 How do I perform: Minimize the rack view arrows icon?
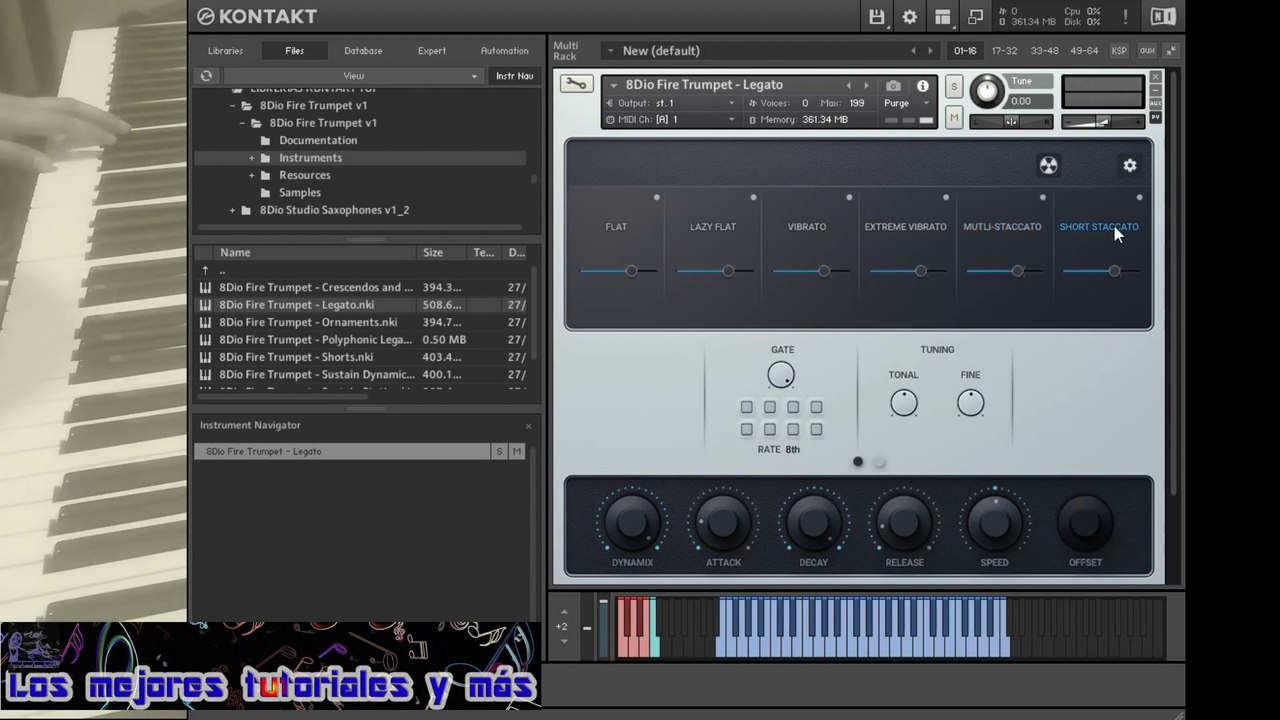tap(1170, 51)
